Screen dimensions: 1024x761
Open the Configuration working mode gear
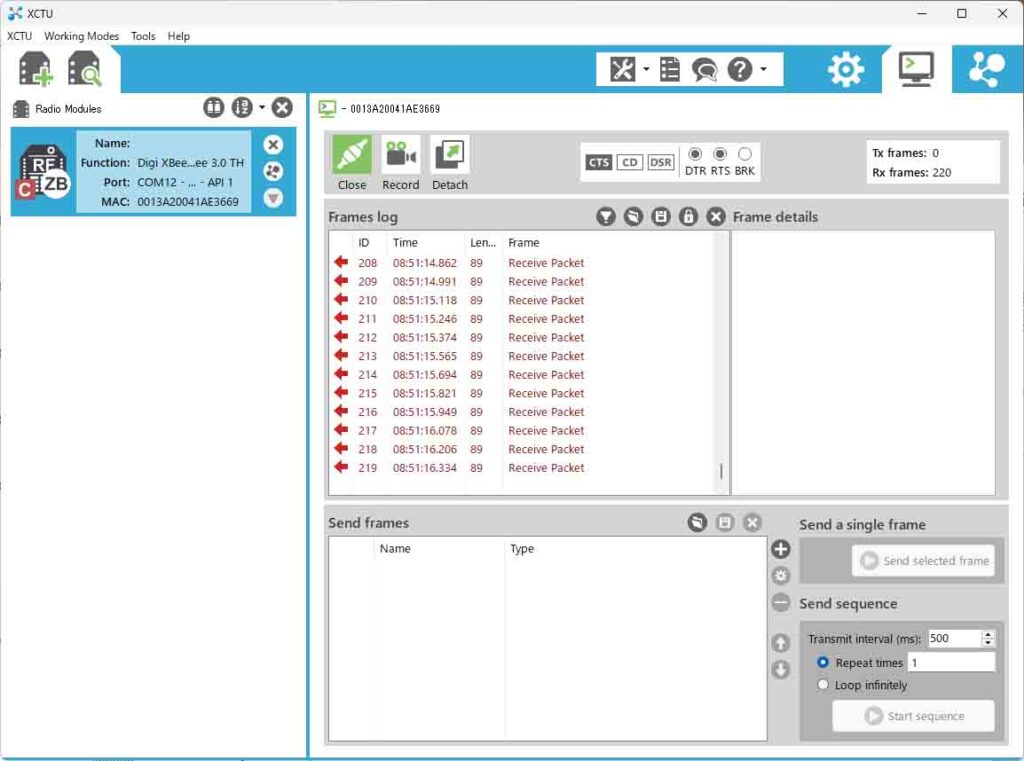[845, 69]
